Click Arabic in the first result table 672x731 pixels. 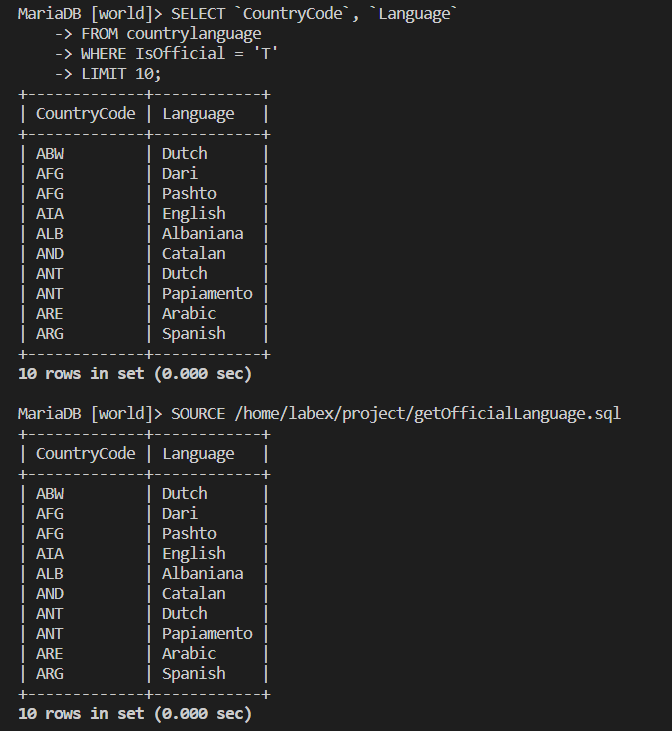pyautogui.click(x=189, y=314)
